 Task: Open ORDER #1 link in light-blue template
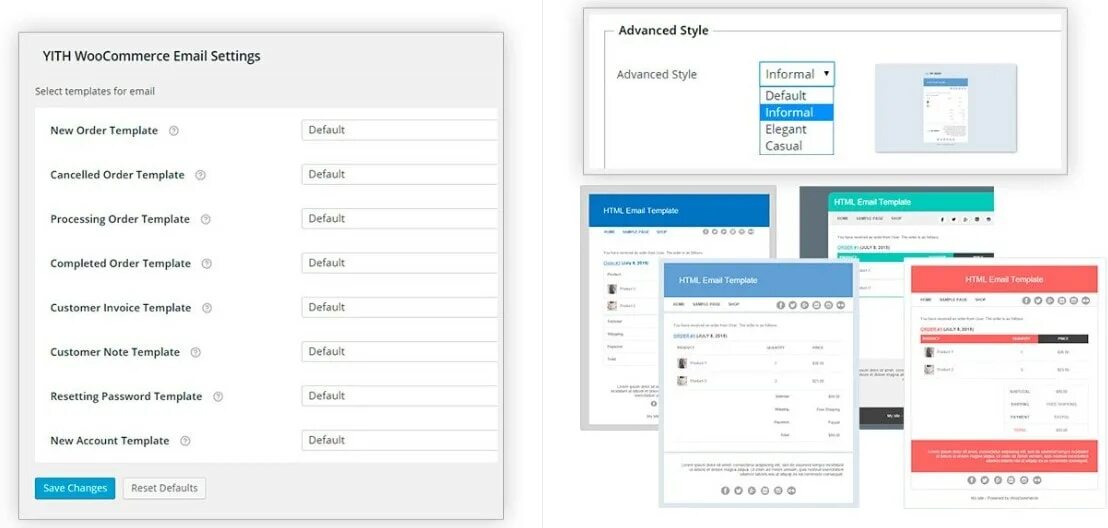(683, 336)
